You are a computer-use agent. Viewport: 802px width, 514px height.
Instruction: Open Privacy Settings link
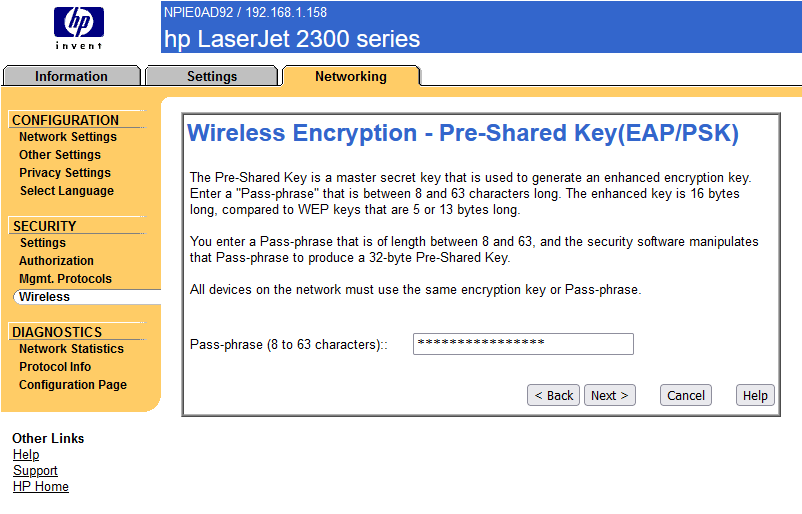[x=65, y=173]
